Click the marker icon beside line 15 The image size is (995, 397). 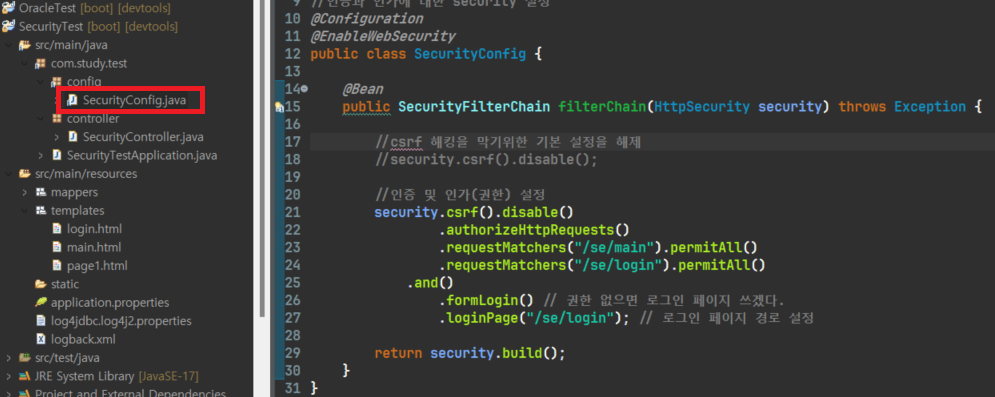pos(279,108)
